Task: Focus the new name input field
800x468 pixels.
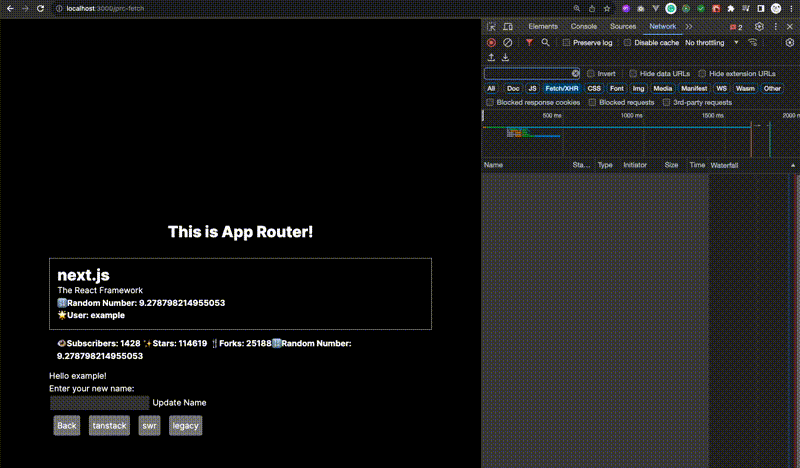Action: tap(99, 403)
